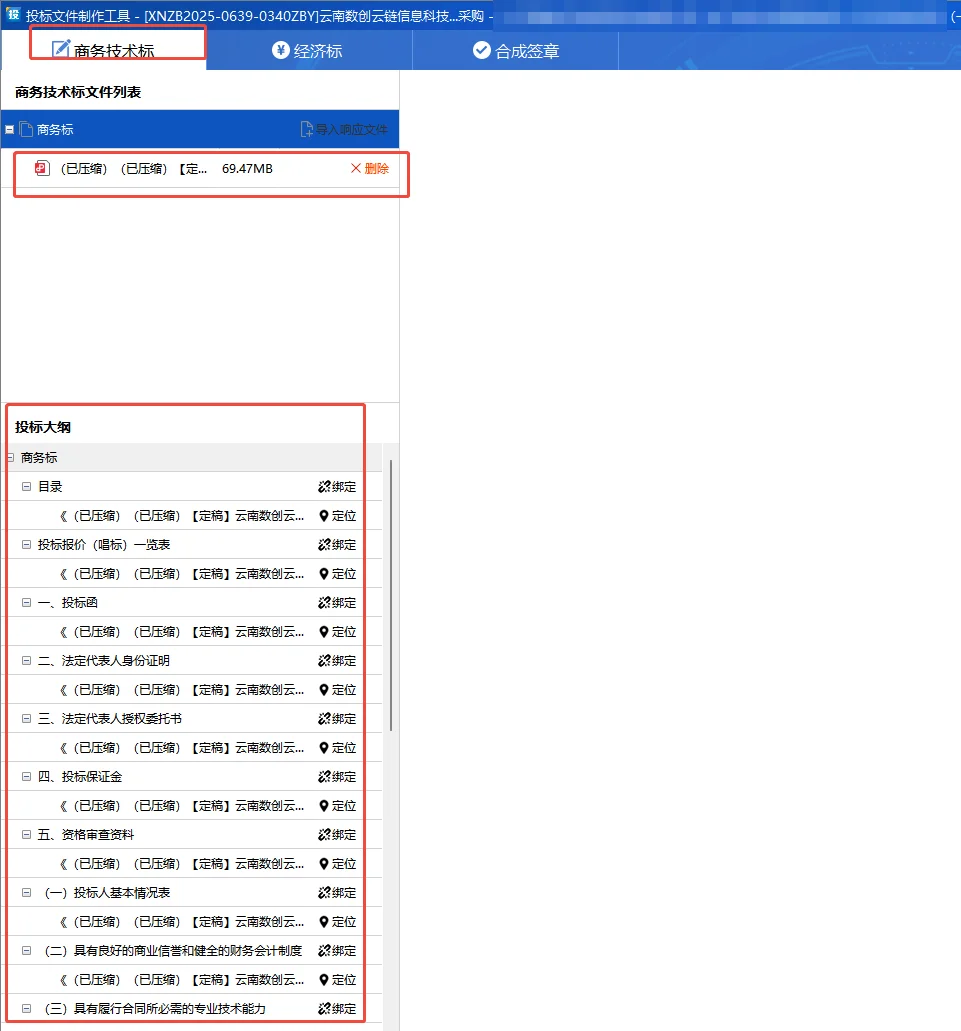Click 定位 under 五、资格审查资料
Viewport: 961px width, 1031px height.
click(x=337, y=863)
